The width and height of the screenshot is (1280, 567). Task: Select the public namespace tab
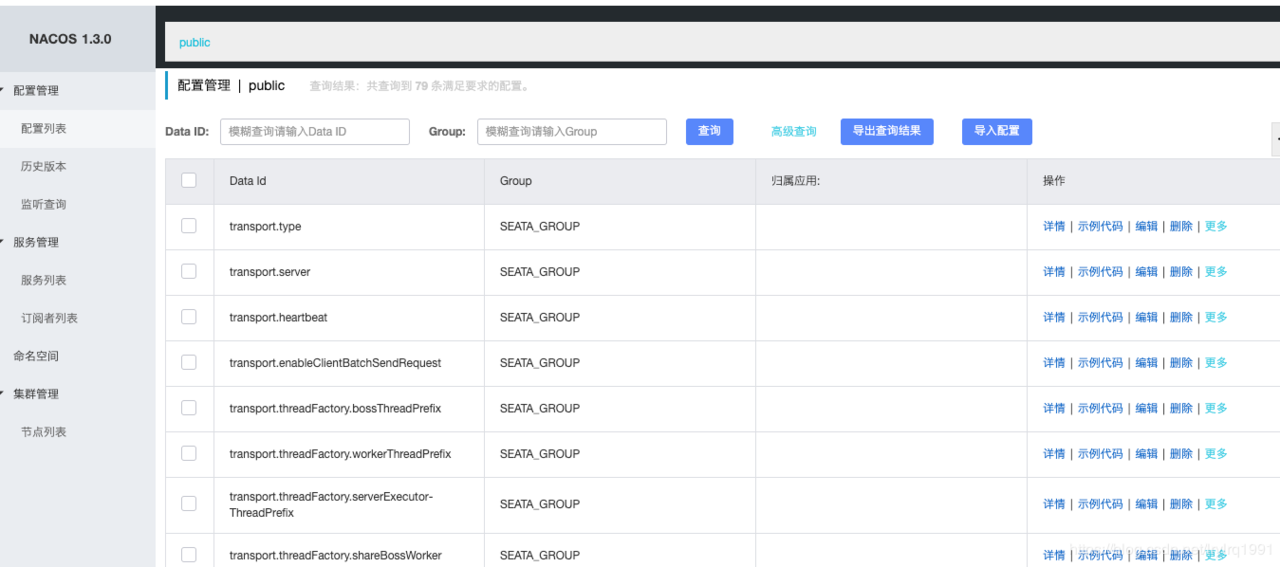tap(194, 42)
